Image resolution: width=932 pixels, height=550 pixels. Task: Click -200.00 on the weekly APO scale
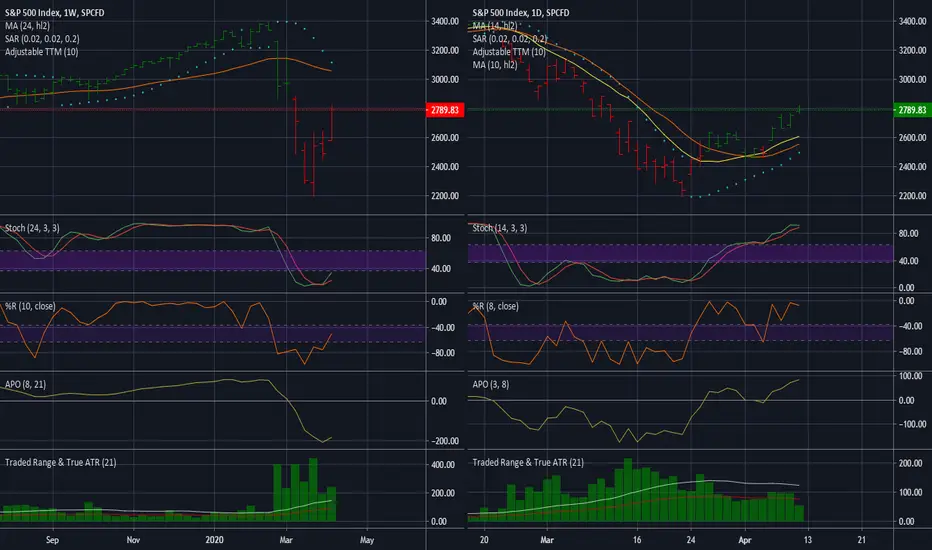445,441
